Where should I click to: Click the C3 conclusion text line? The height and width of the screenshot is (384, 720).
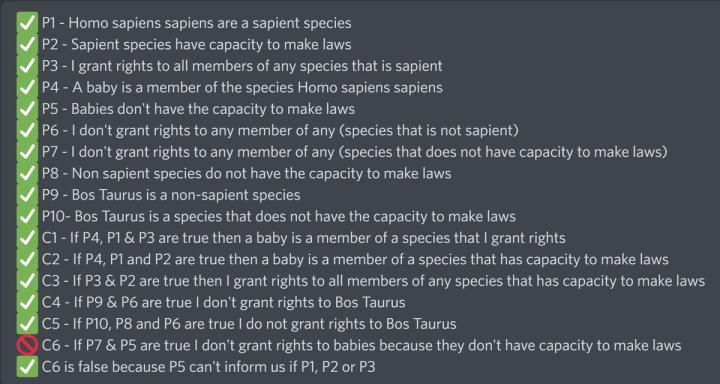pyautogui.click(x=373, y=281)
